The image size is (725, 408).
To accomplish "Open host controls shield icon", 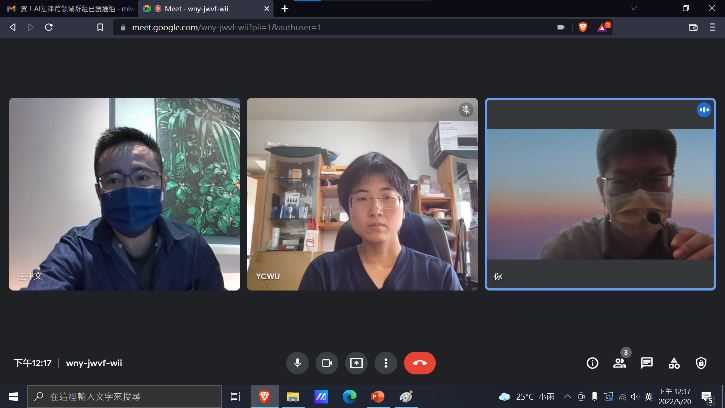I will (x=701, y=363).
